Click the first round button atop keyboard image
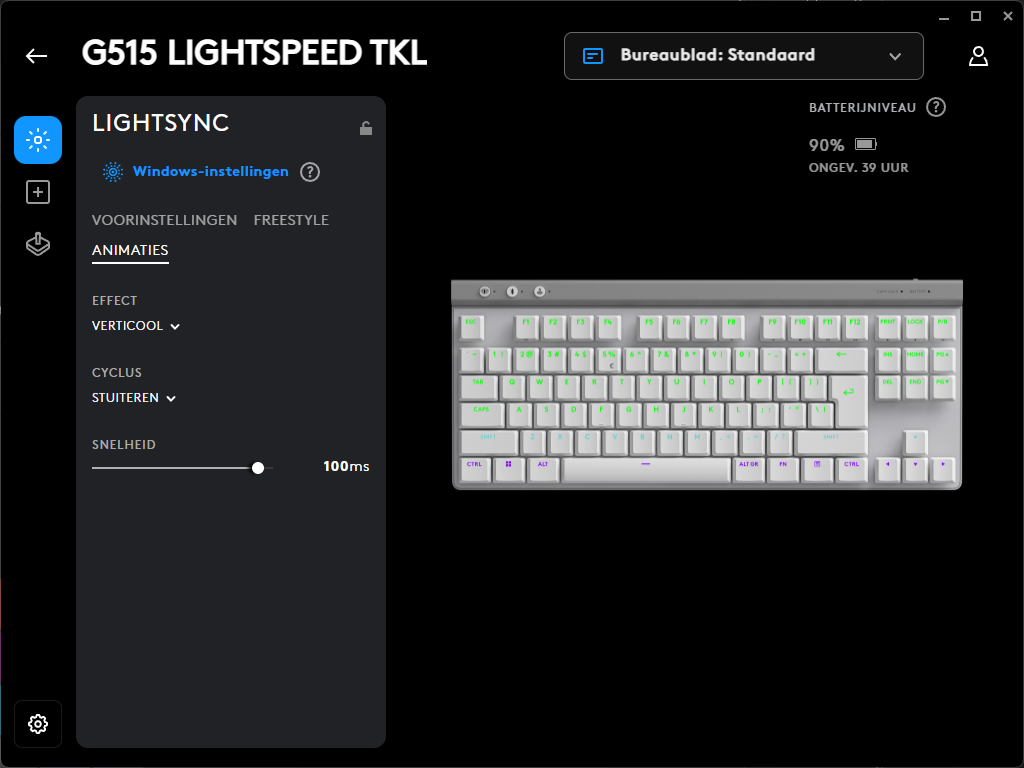 (485, 291)
